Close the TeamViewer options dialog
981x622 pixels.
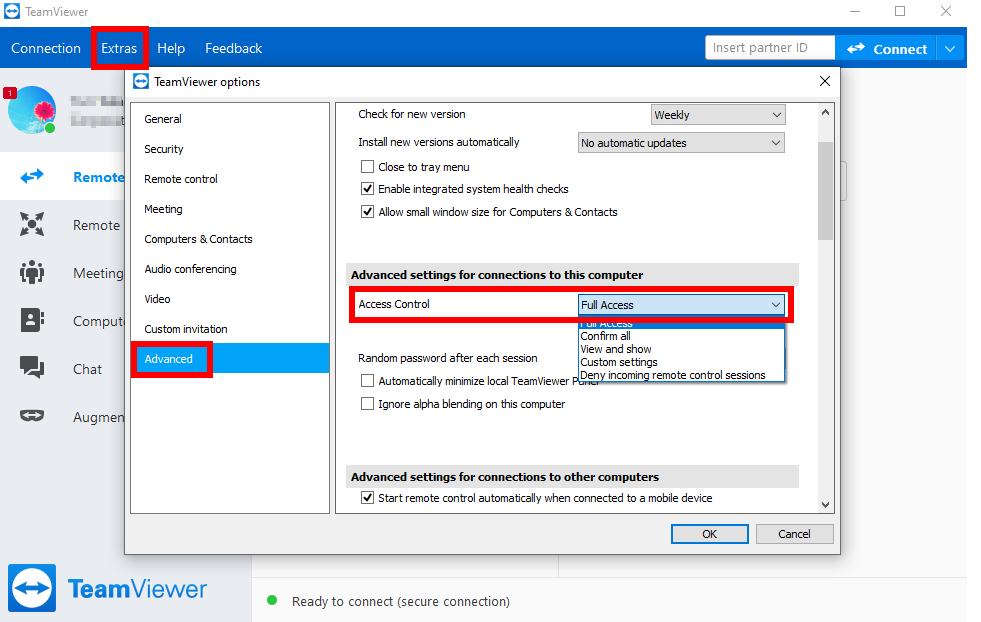click(825, 81)
